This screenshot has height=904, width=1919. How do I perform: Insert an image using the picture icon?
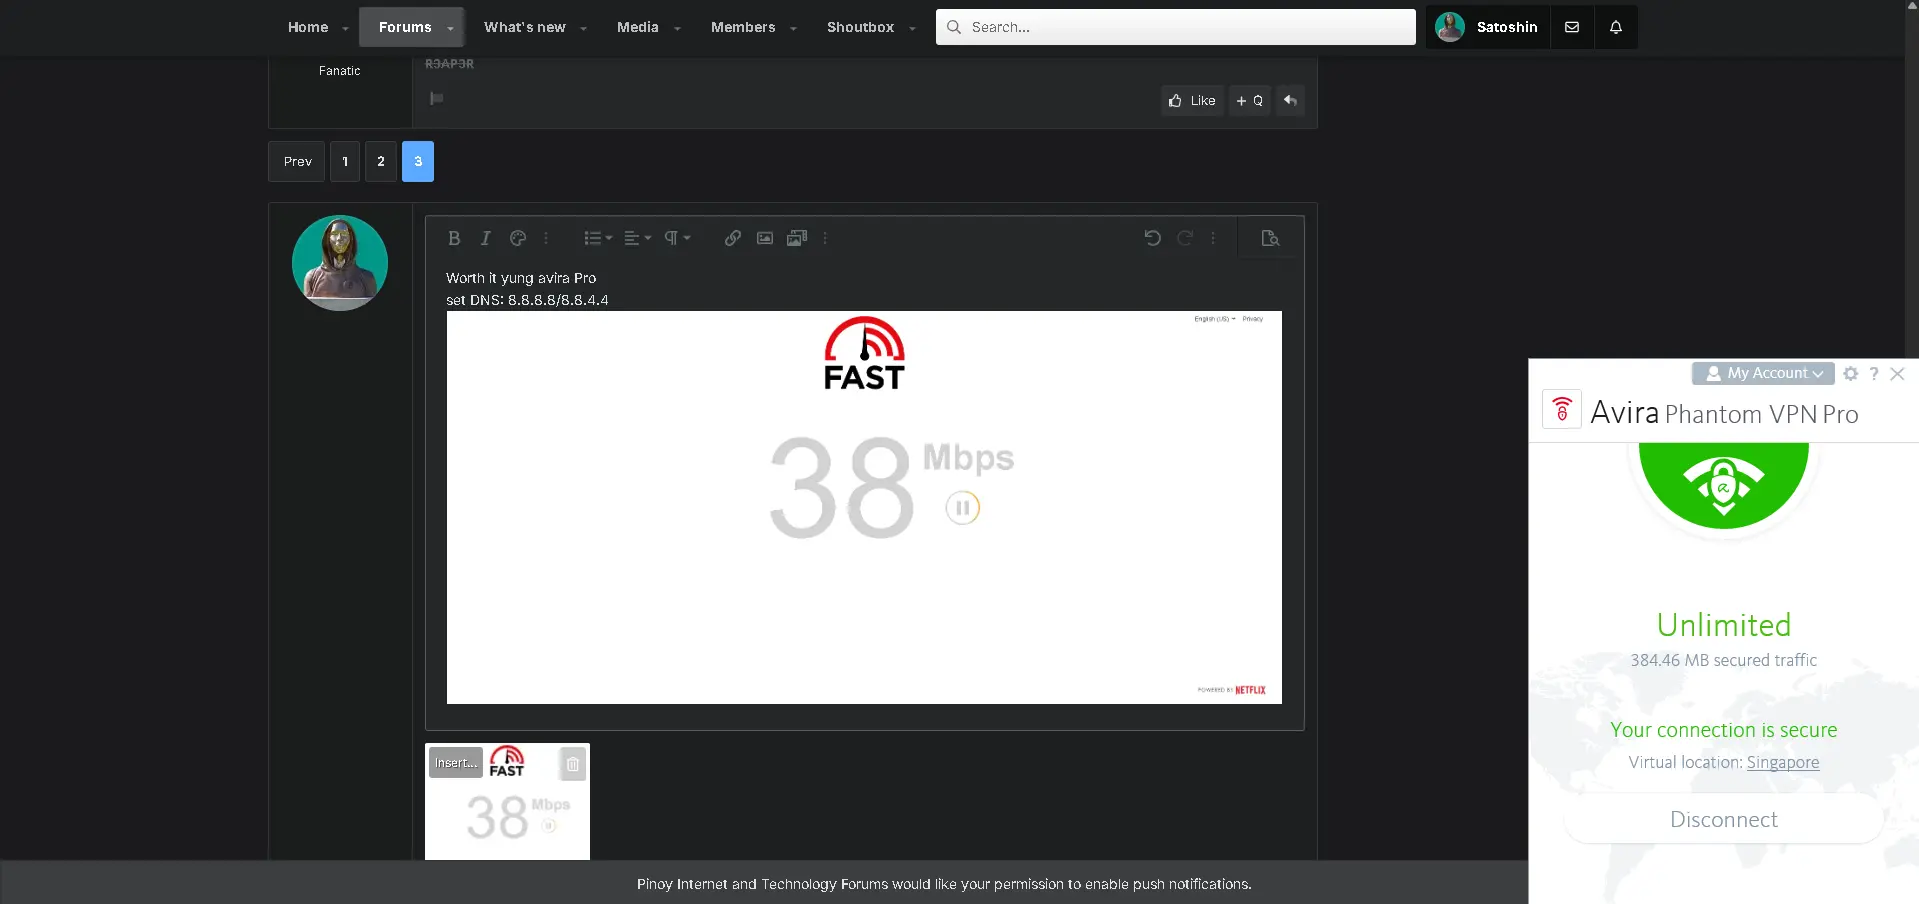765,238
